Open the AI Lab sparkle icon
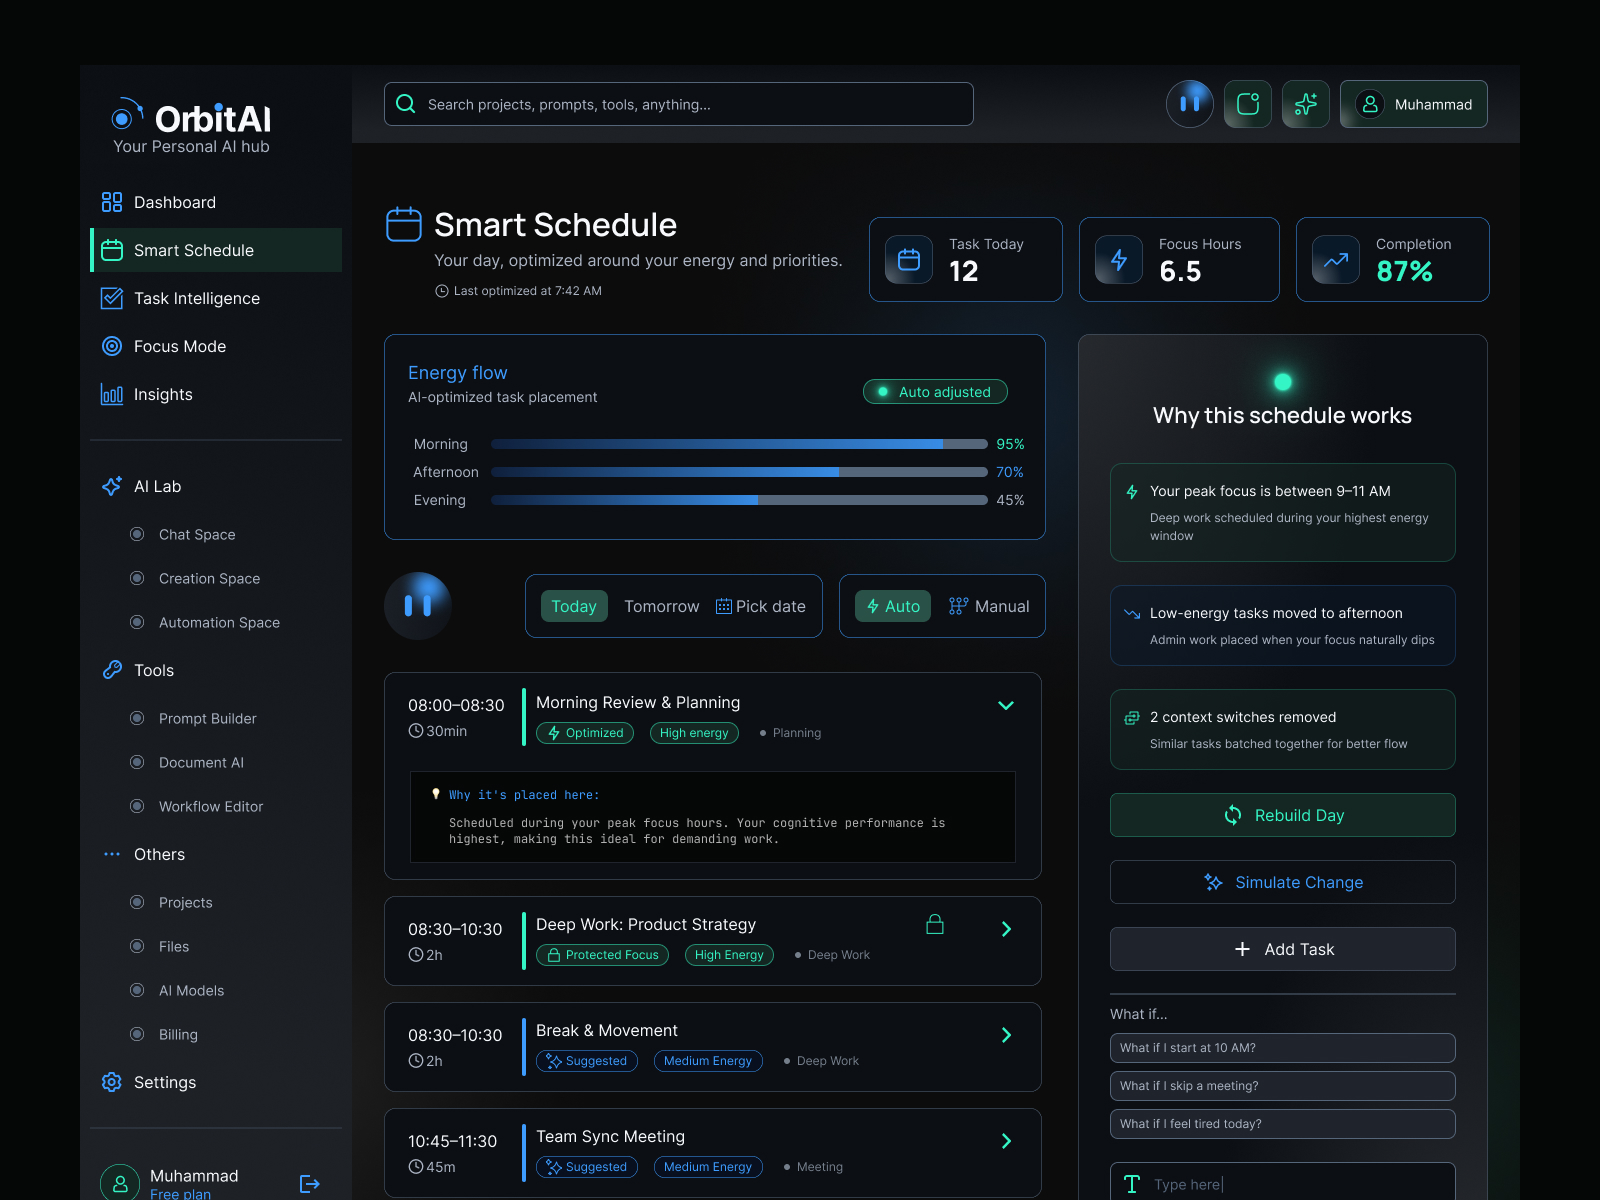The image size is (1600, 1200). pyautogui.click(x=112, y=486)
